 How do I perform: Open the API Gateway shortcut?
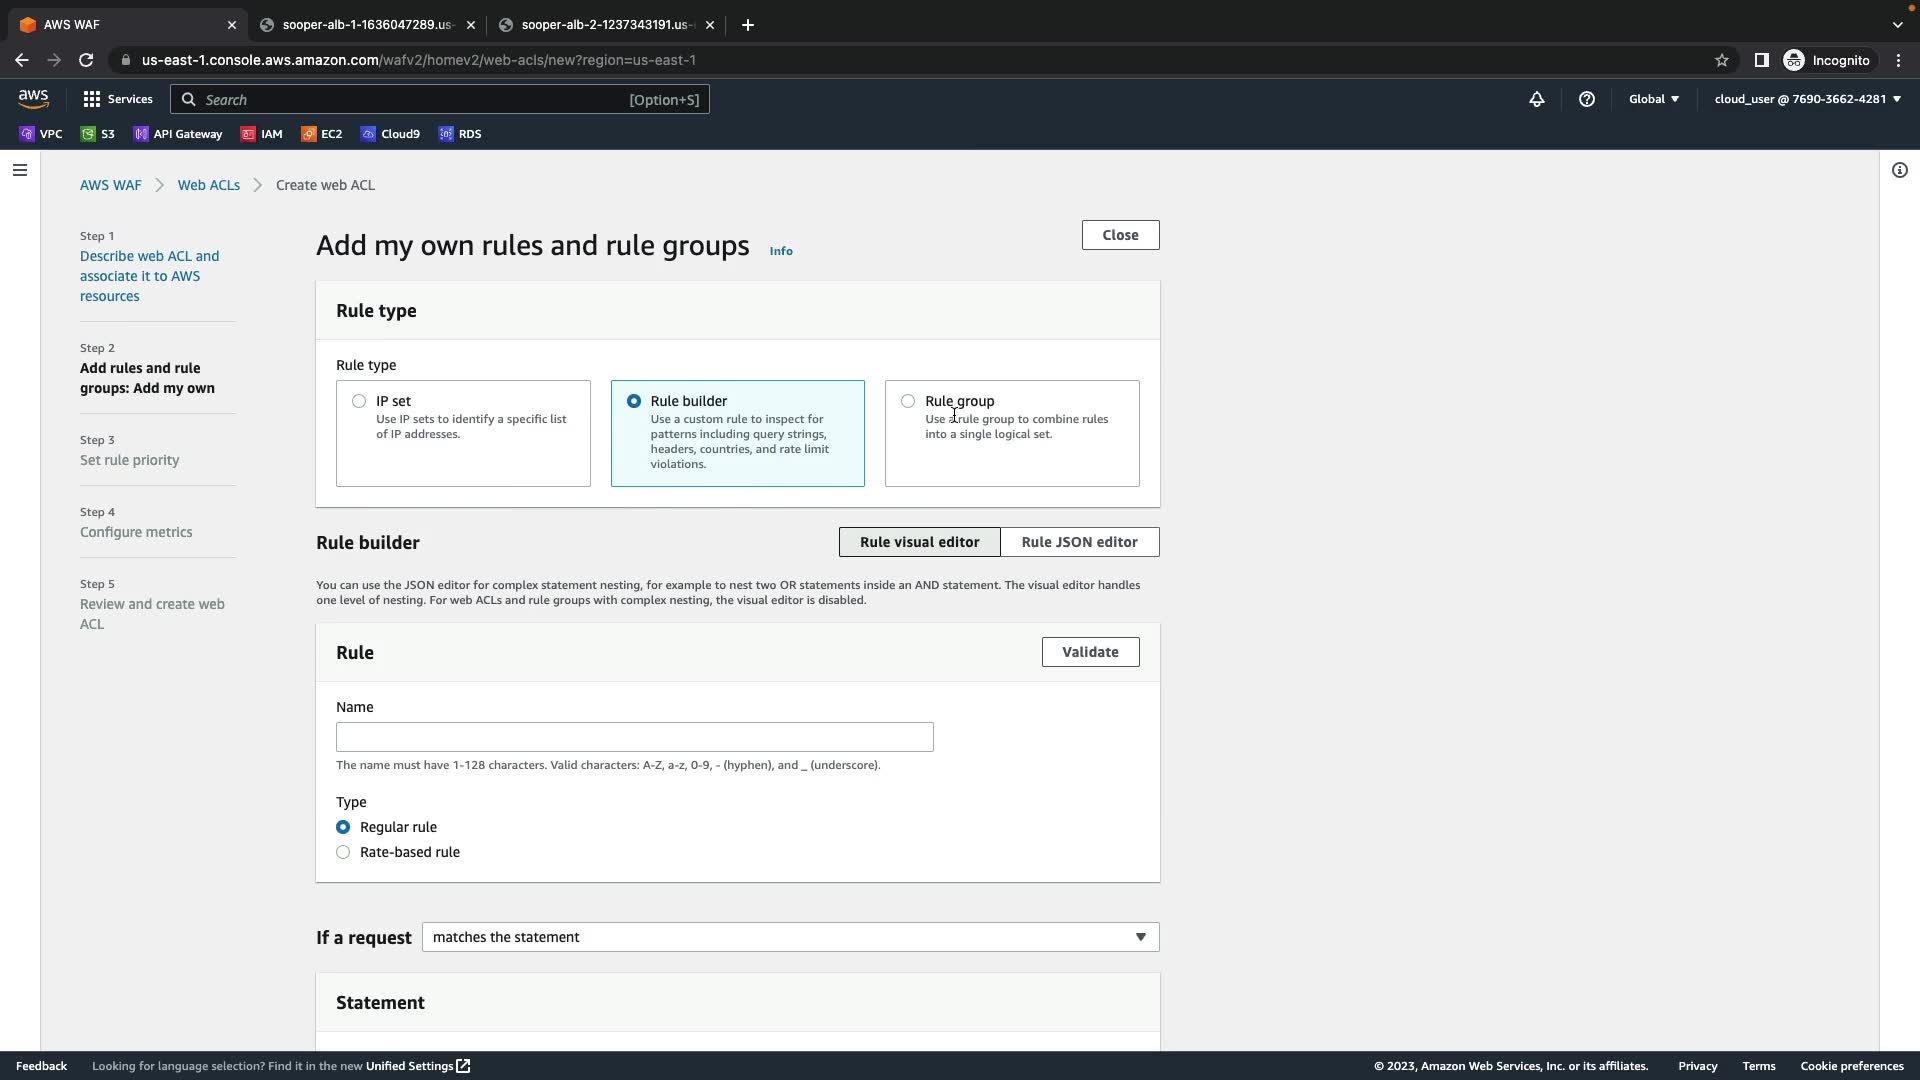click(178, 134)
